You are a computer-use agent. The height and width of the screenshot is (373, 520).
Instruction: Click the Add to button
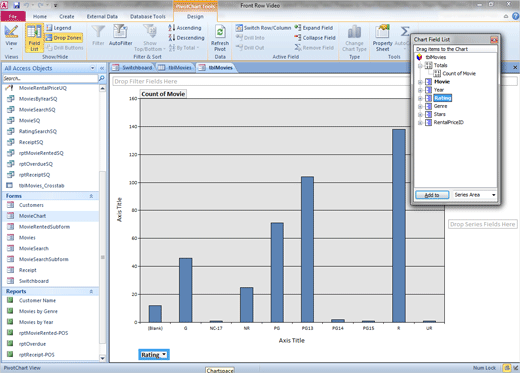pyautogui.click(x=432, y=195)
